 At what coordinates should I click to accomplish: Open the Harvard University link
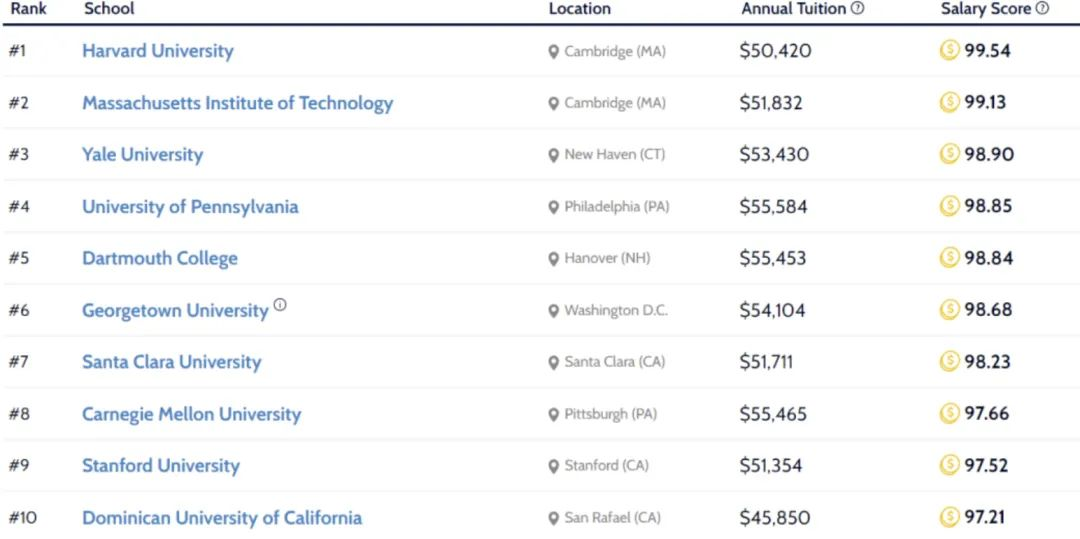click(x=158, y=51)
